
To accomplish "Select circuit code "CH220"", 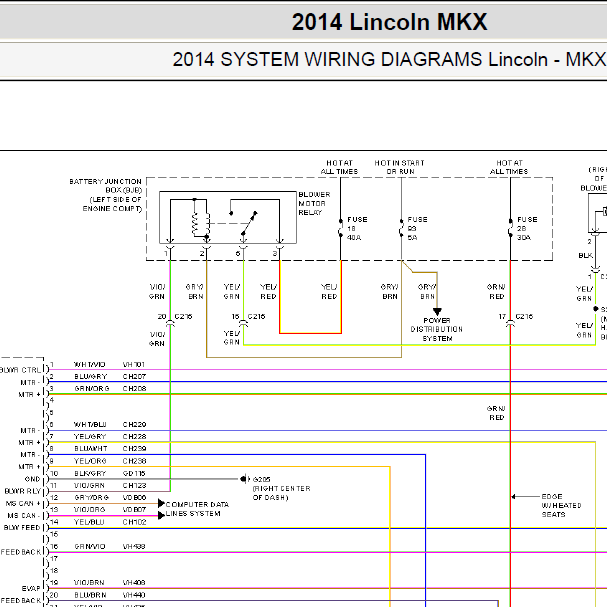I will tap(134, 425).
